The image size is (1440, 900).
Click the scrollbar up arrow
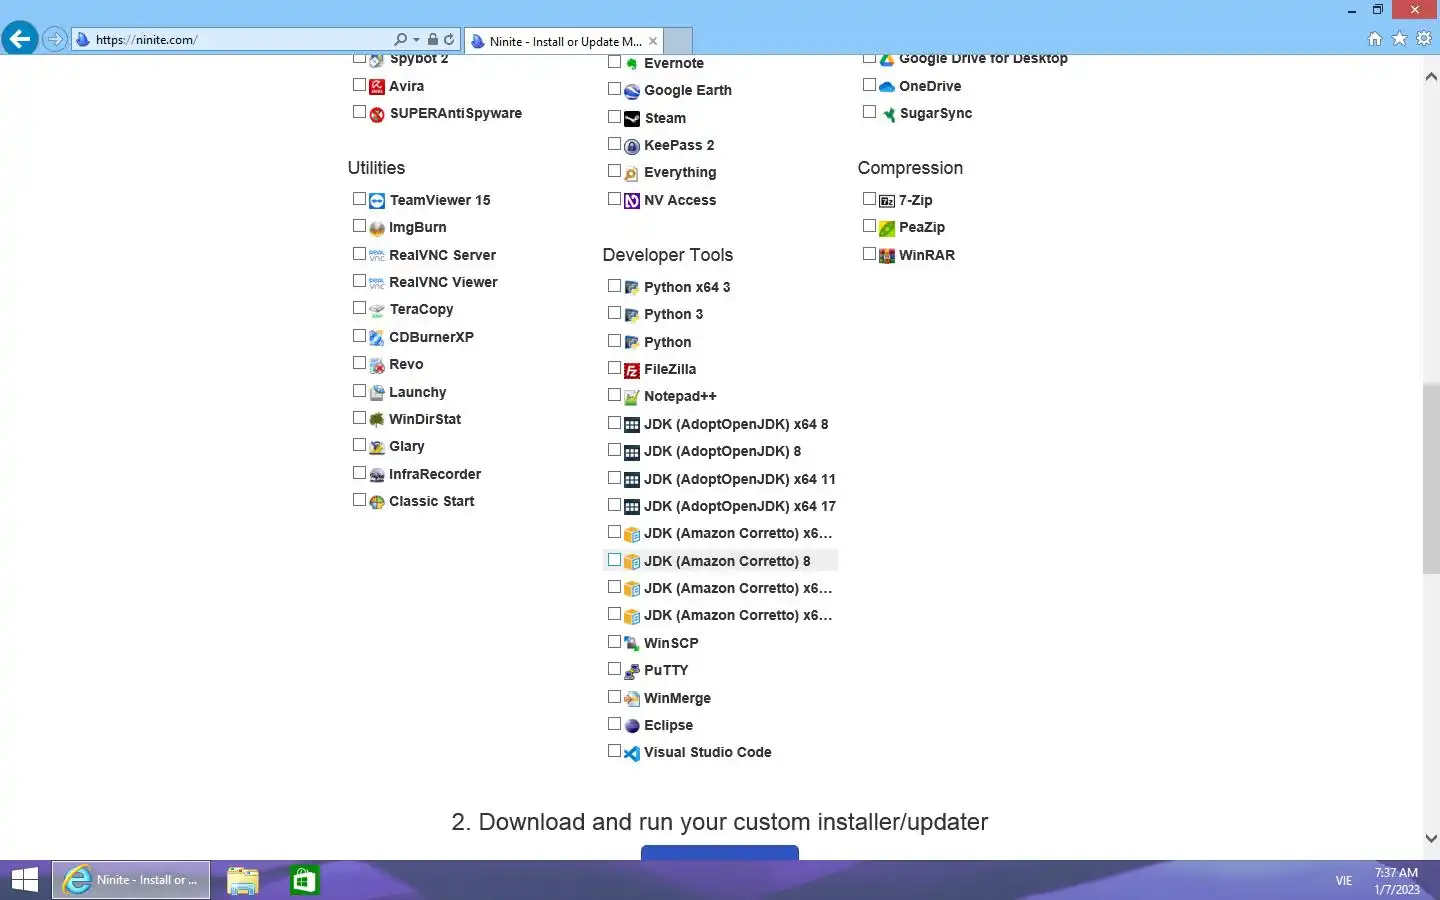point(1431,77)
